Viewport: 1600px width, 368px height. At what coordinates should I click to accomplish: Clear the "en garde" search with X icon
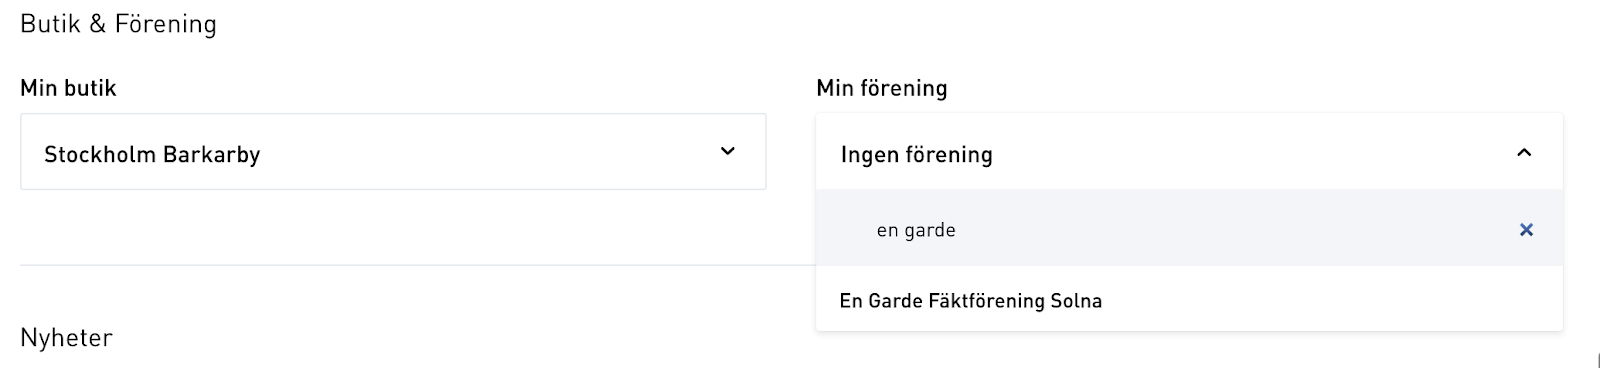pyautogui.click(x=1526, y=230)
